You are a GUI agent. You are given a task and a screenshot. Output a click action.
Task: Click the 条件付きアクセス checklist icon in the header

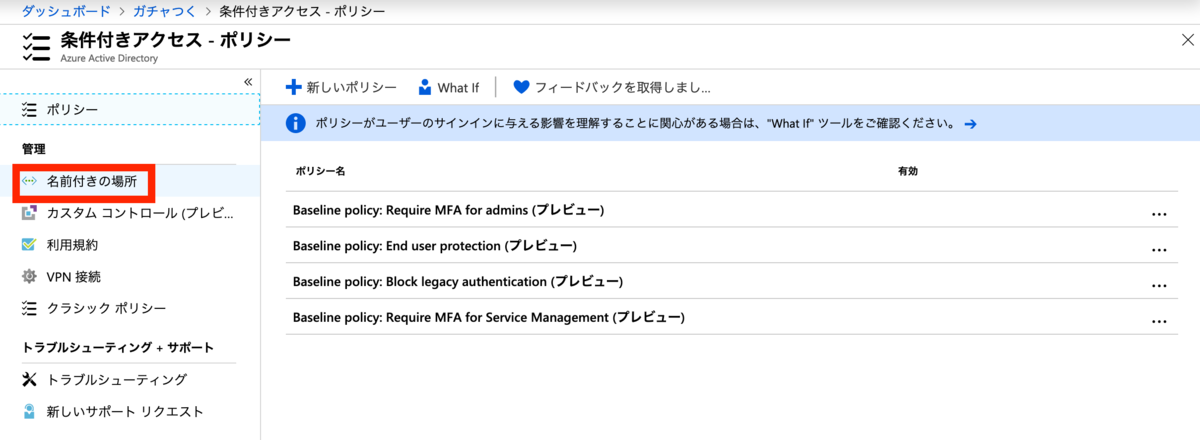35,48
